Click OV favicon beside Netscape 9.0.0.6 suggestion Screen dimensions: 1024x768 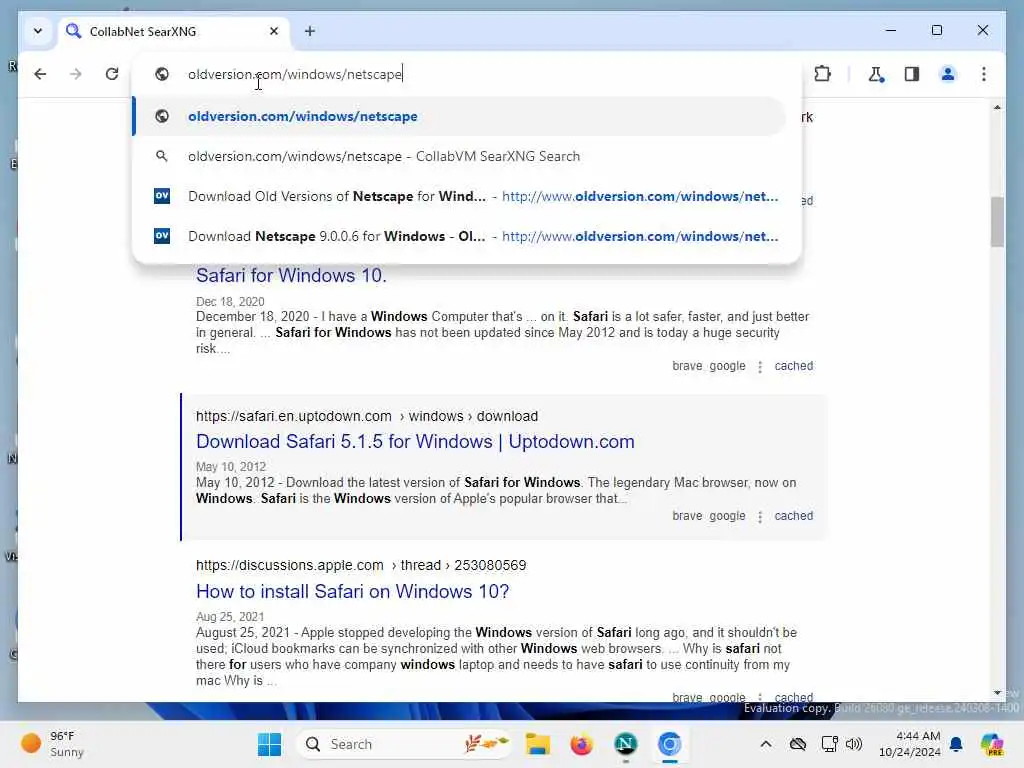coord(162,236)
